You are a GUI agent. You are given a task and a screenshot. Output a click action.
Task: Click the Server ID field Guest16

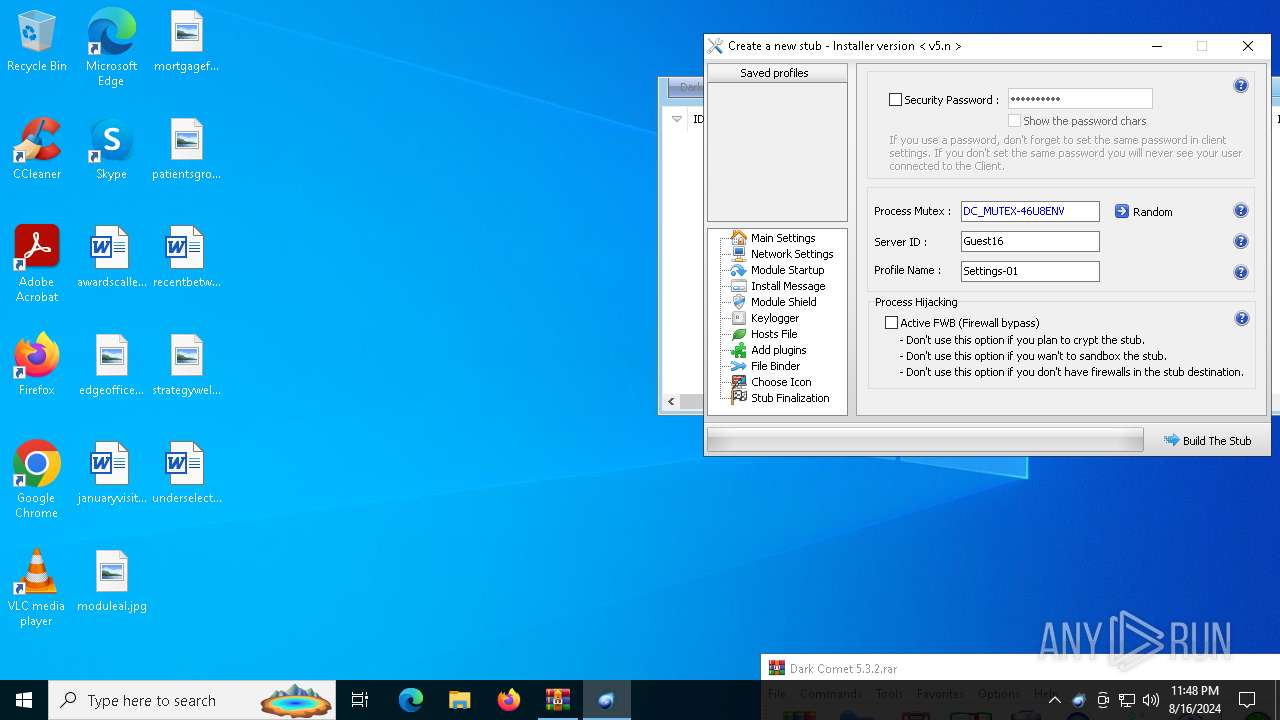[1030, 241]
